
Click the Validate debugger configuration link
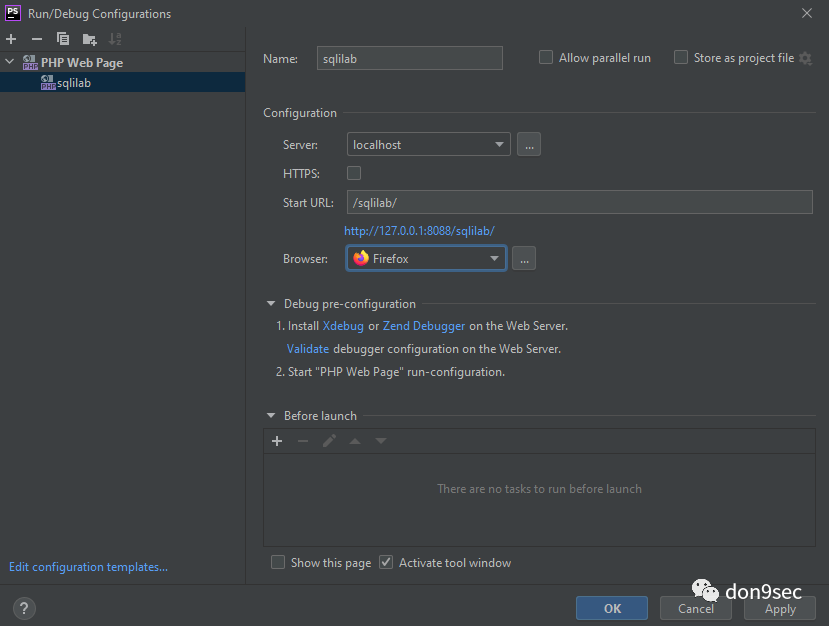tap(308, 349)
